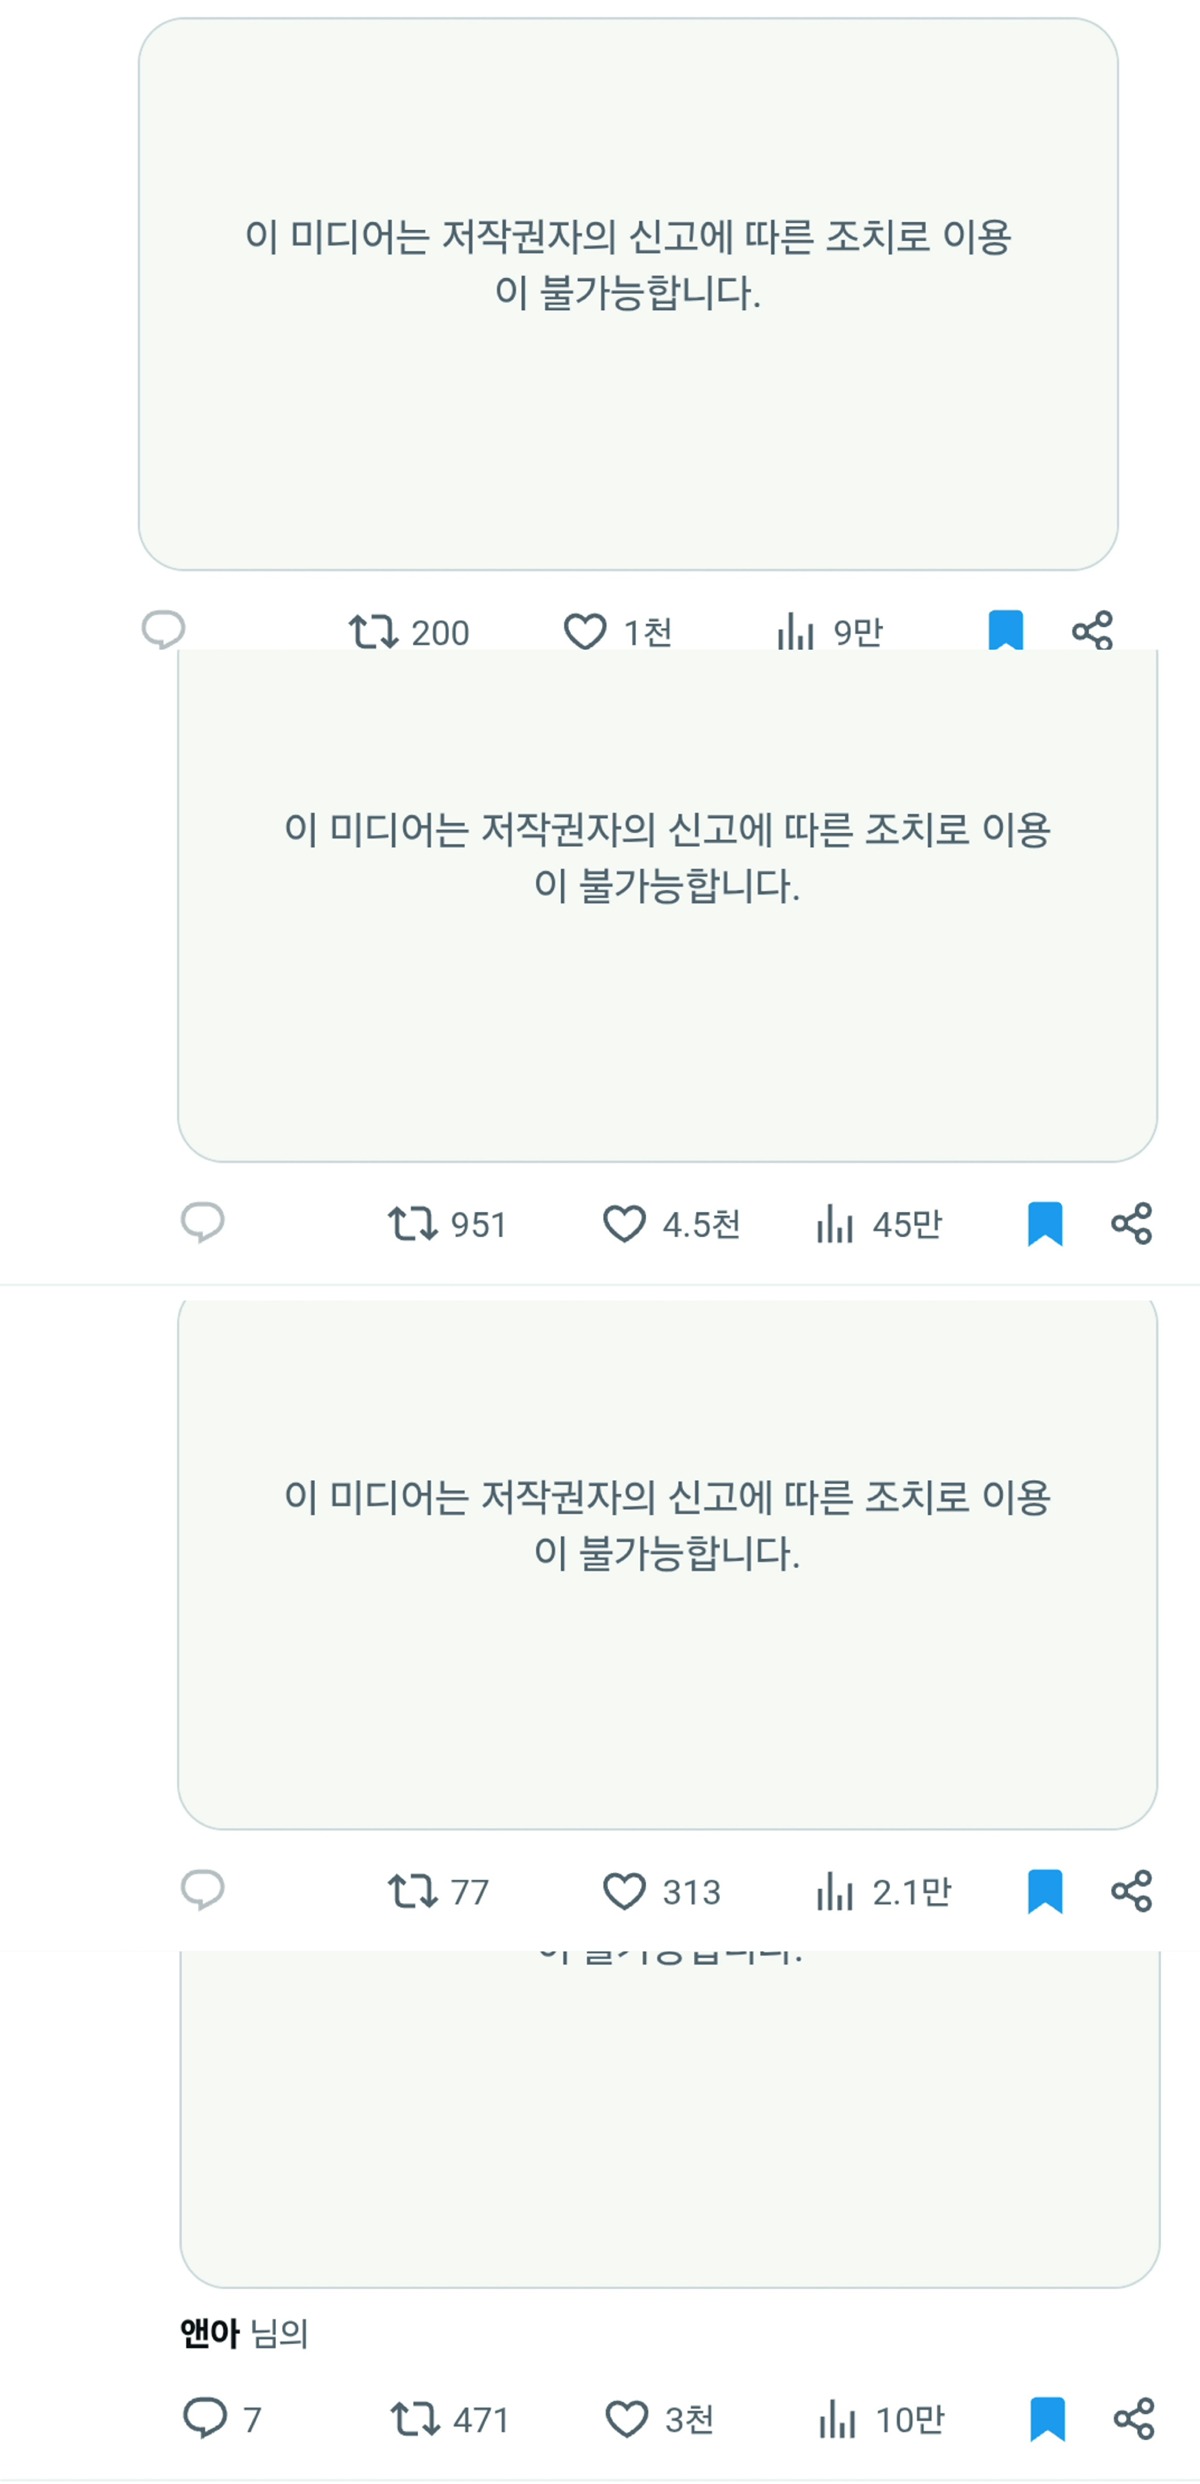This screenshot has height=2484, width=1200.
Task: Open view stats showing 9만
Action: (x=796, y=632)
